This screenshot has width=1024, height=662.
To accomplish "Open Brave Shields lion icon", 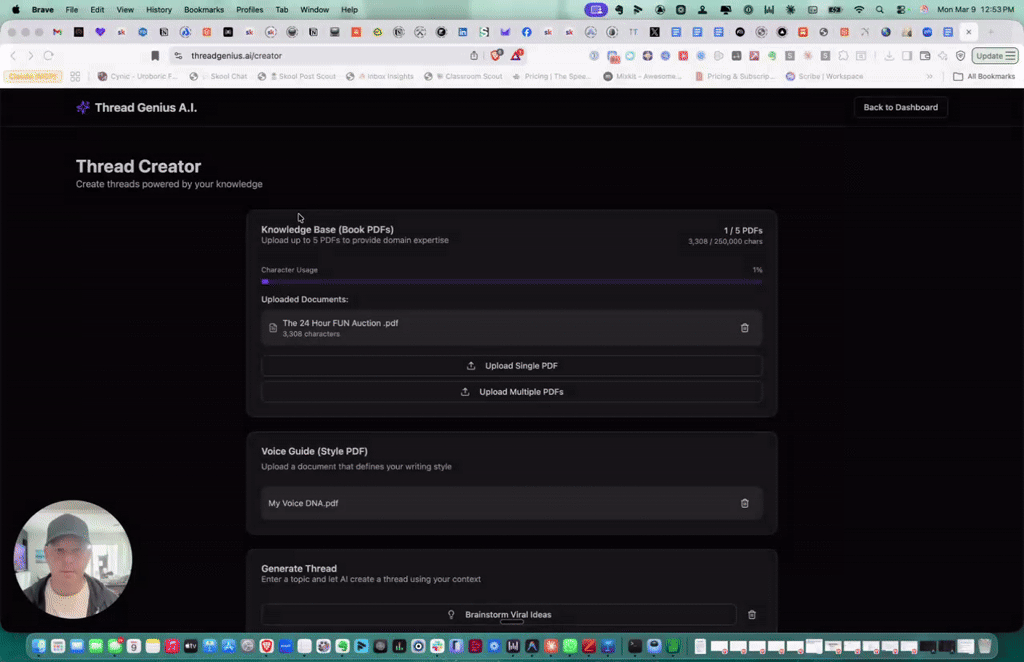I will point(496,55).
